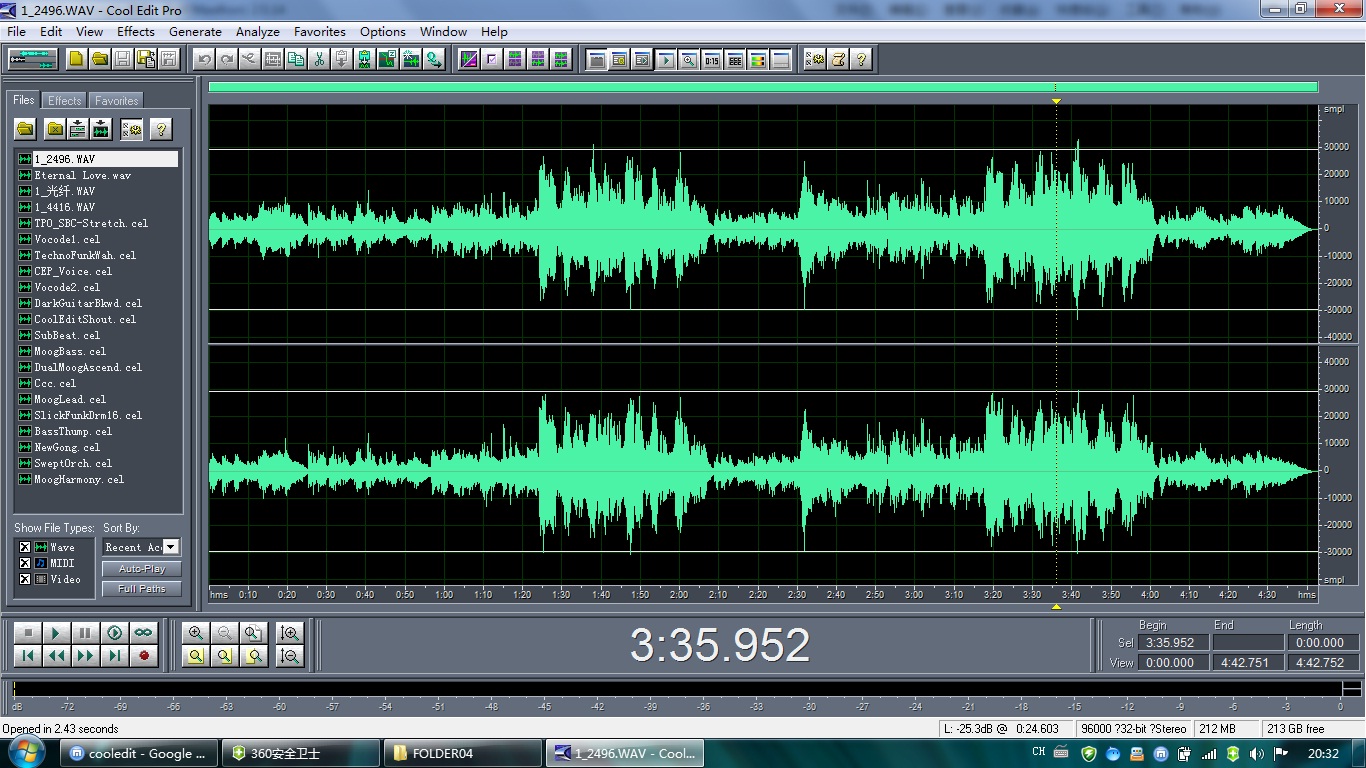This screenshot has height=768, width=1366.
Task: Click the Fast Forward transport button
Action: click(85, 656)
